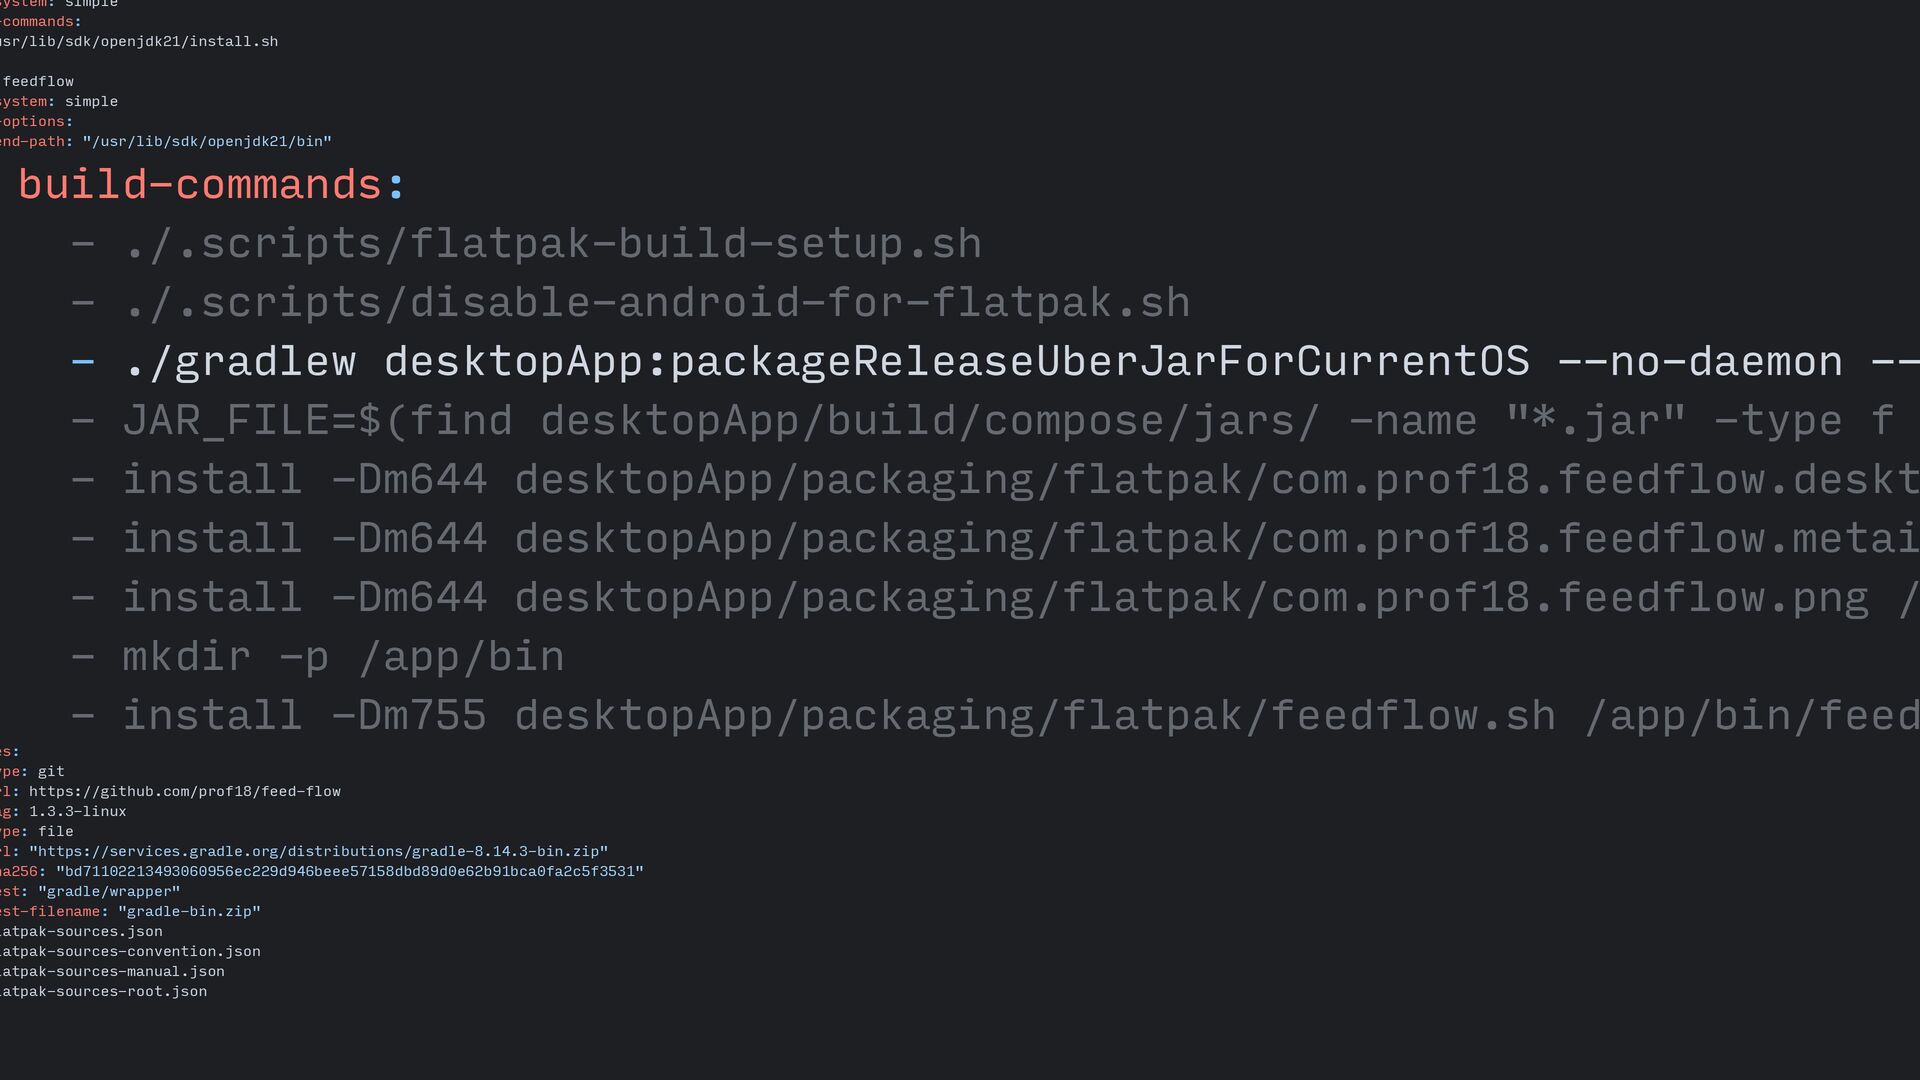
Task: Select the flatpak-sources-convention.json entry
Action: pyautogui.click(x=130, y=952)
